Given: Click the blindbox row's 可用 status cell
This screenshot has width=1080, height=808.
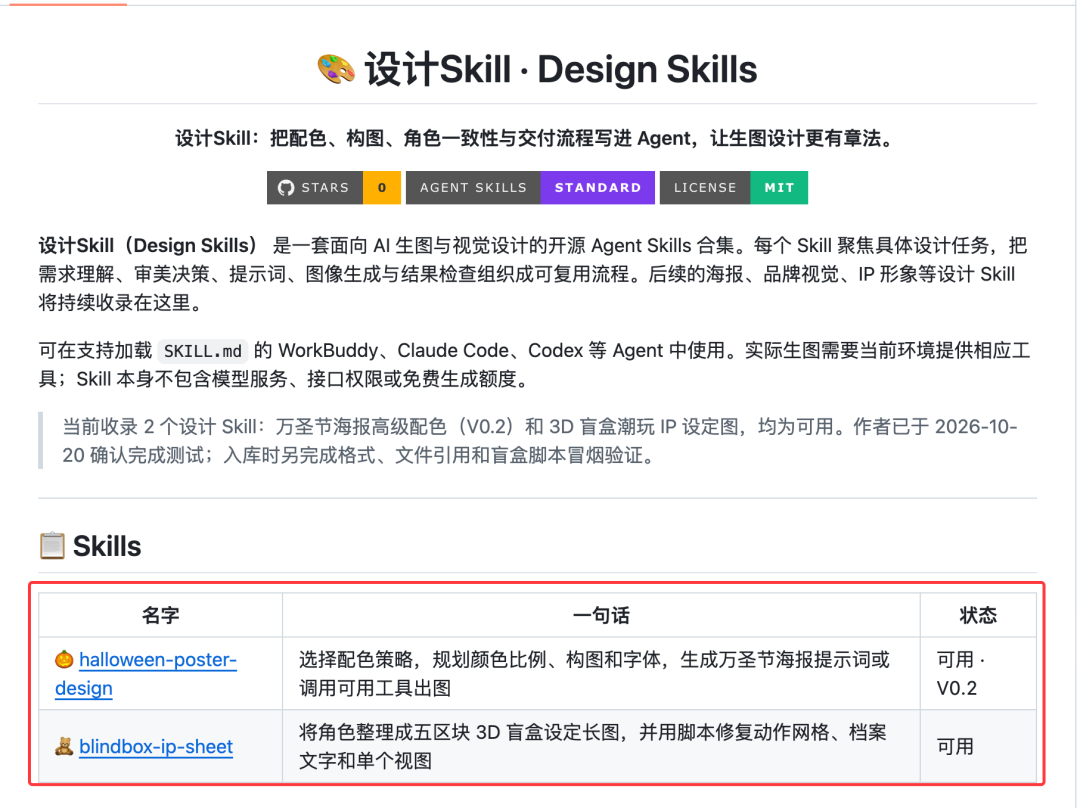Looking at the screenshot, I should coord(978,747).
